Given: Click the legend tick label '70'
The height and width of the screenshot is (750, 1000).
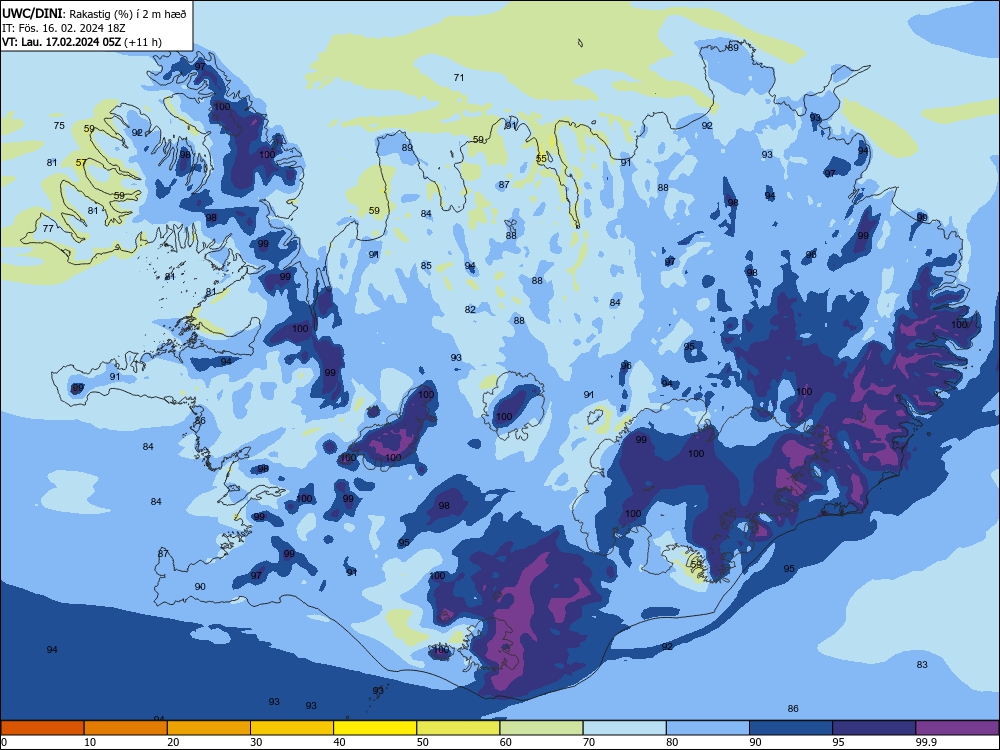Looking at the screenshot, I should tap(589, 742).
